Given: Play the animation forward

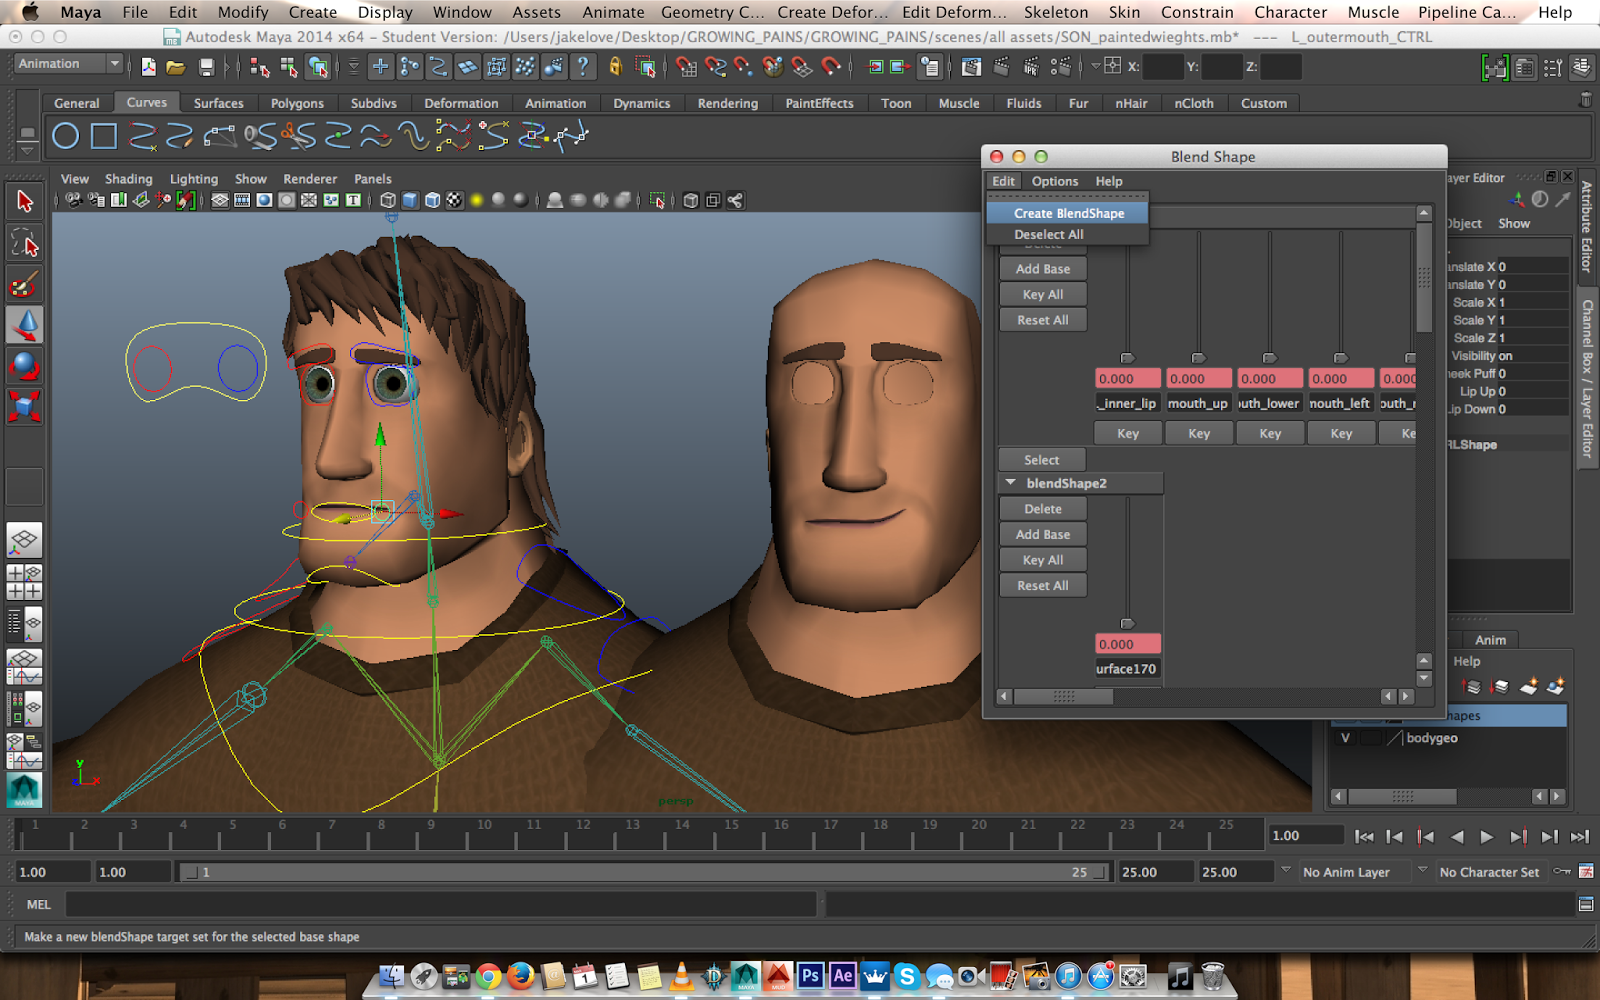Looking at the screenshot, I should pyautogui.click(x=1487, y=836).
